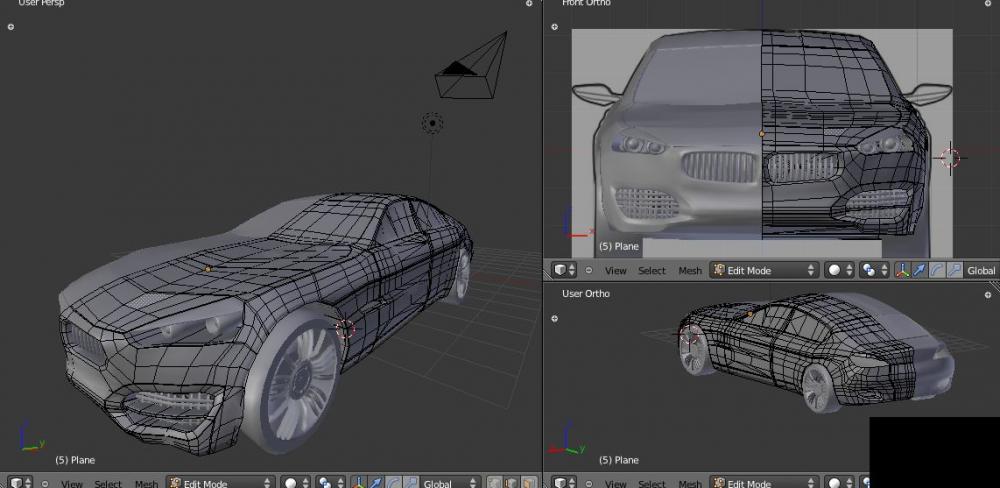Viewport: 1000px width, 488px height.
Task: Open viewport shading dropdown in Front Ortho header
Action: (x=838, y=270)
